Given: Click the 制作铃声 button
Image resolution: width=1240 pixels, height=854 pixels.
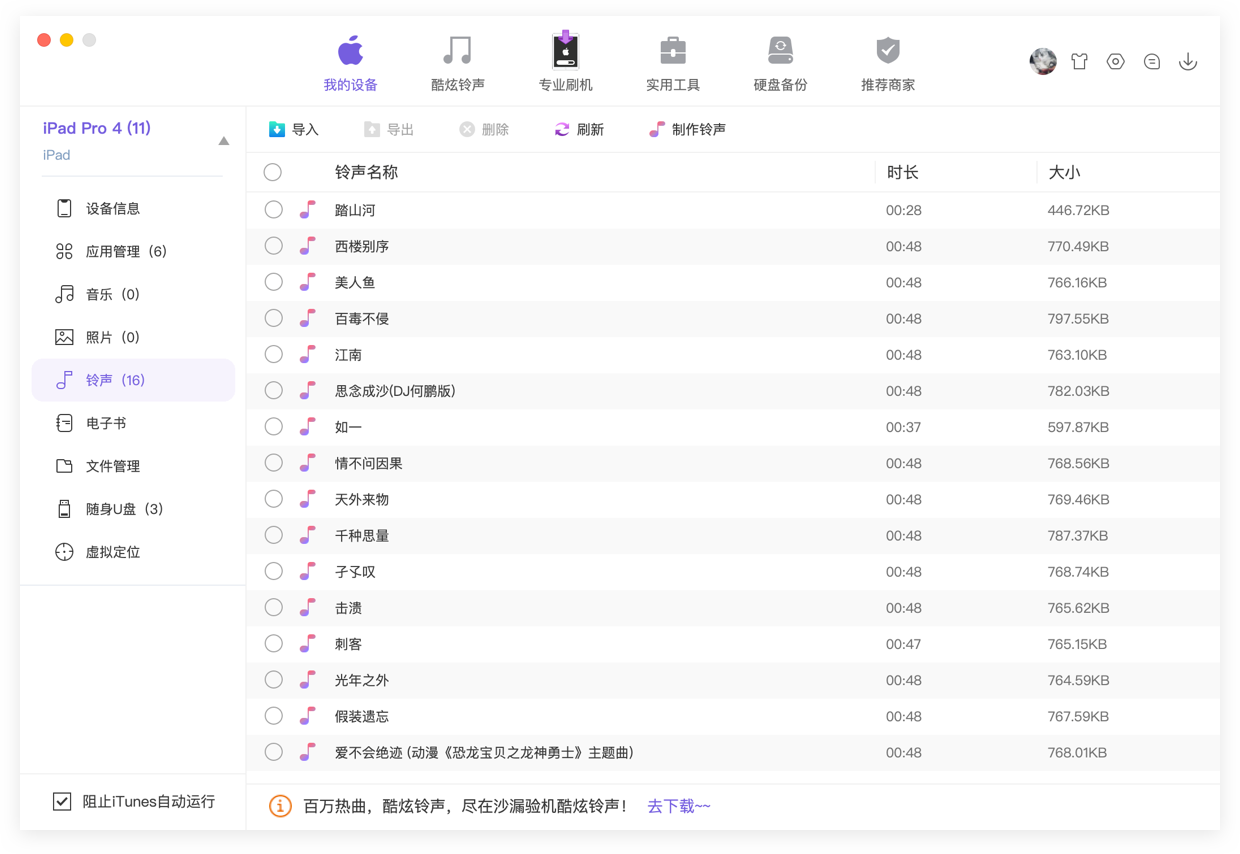Looking at the screenshot, I should (x=687, y=129).
